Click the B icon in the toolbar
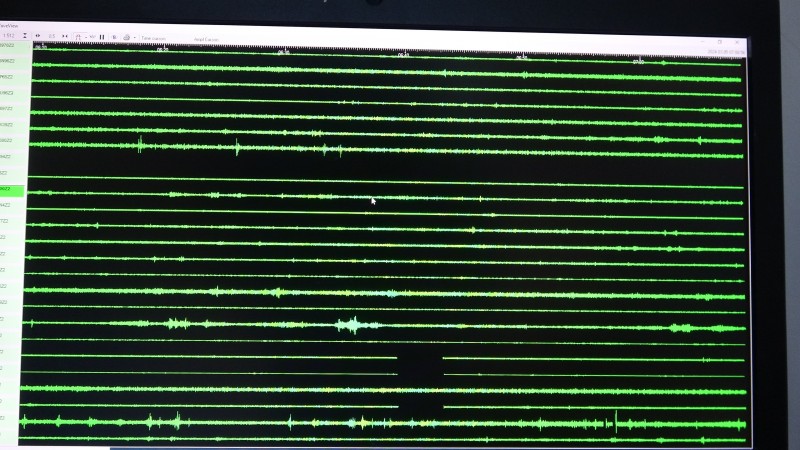This screenshot has height=450, width=800. click(114, 37)
